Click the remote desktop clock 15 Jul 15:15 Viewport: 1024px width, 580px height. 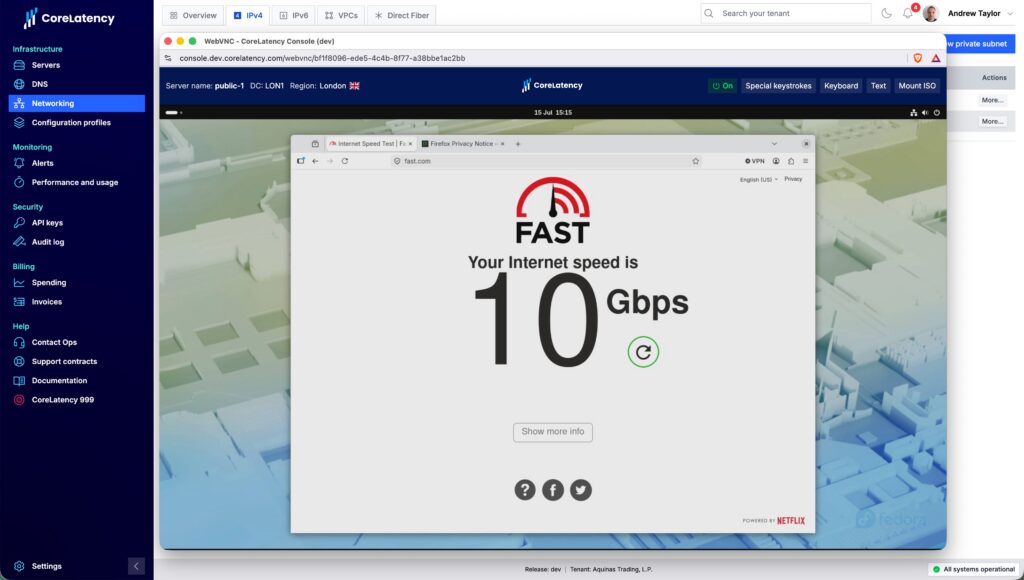tap(552, 112)
